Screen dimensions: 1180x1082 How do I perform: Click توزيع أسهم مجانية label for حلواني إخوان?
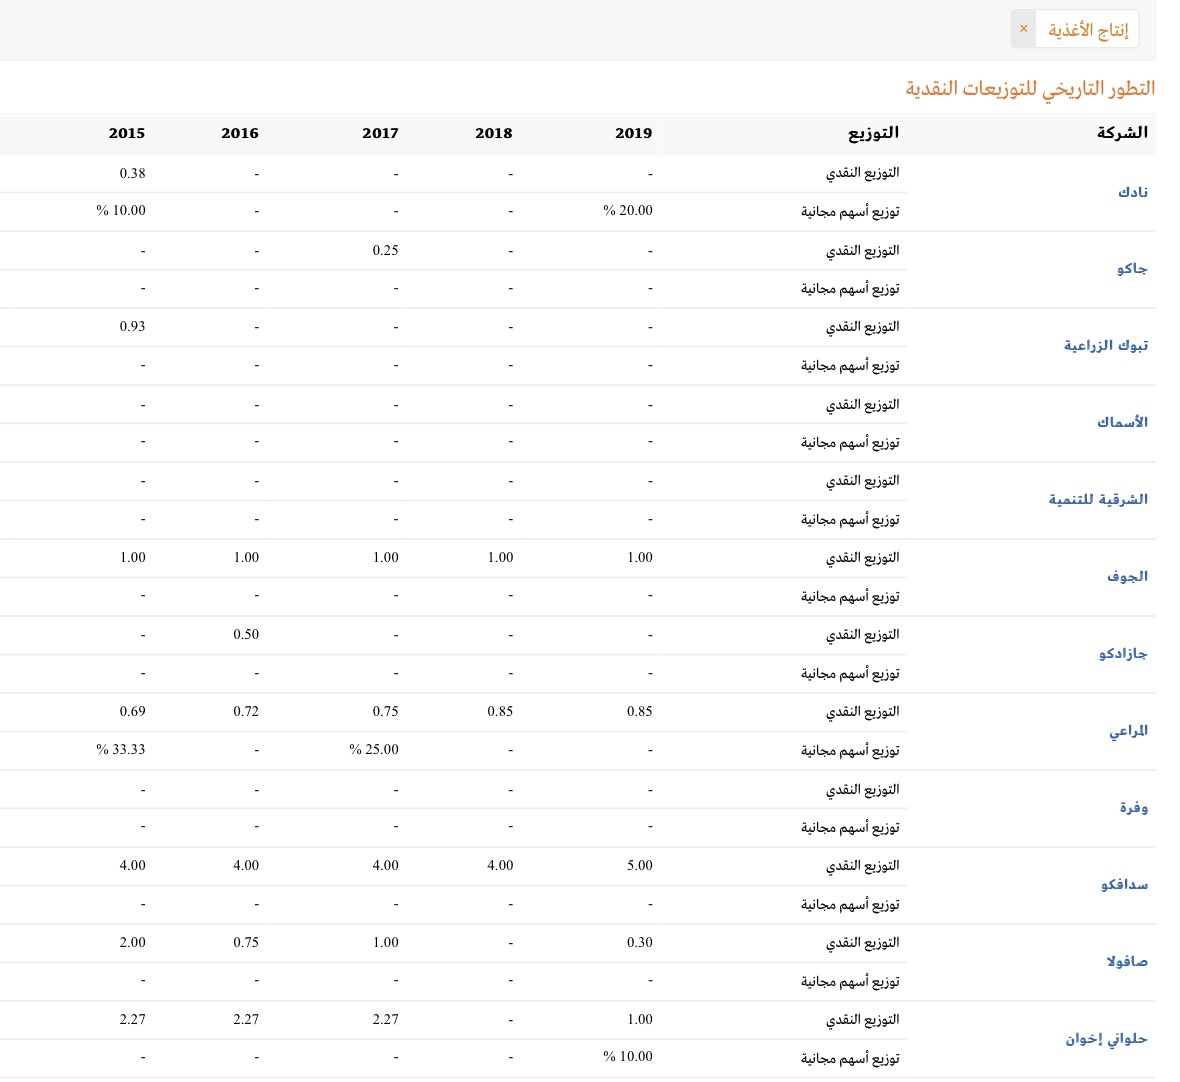pyautogui.click(x=850, y=1059)
